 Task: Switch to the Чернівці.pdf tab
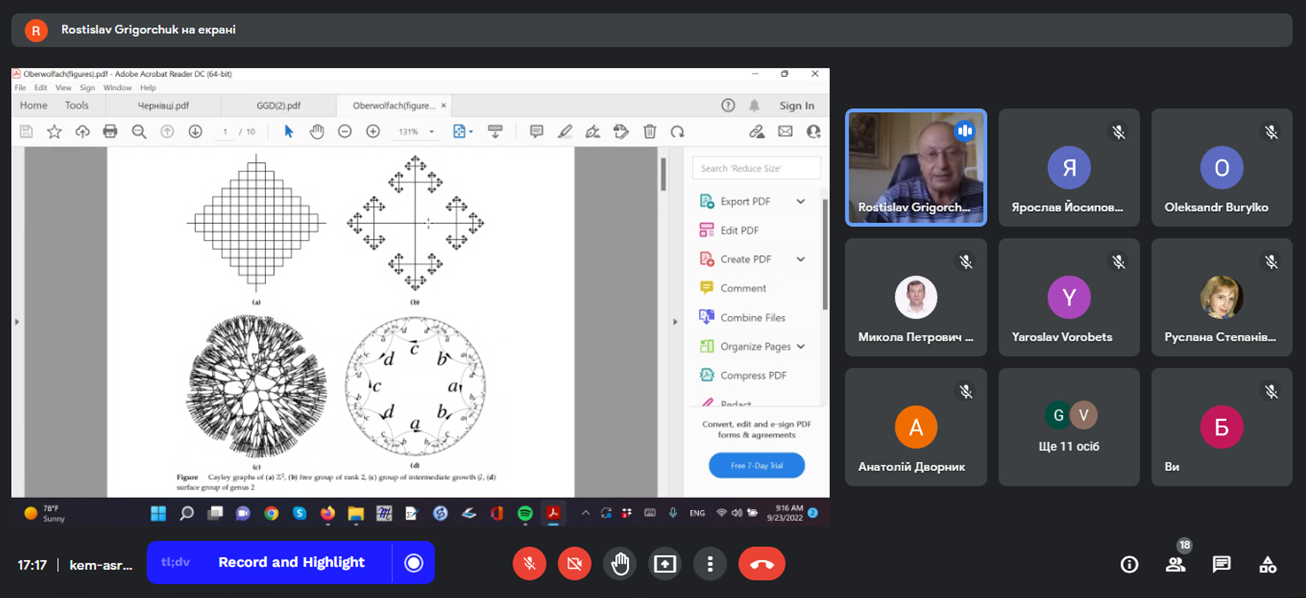tap(163, 105)
